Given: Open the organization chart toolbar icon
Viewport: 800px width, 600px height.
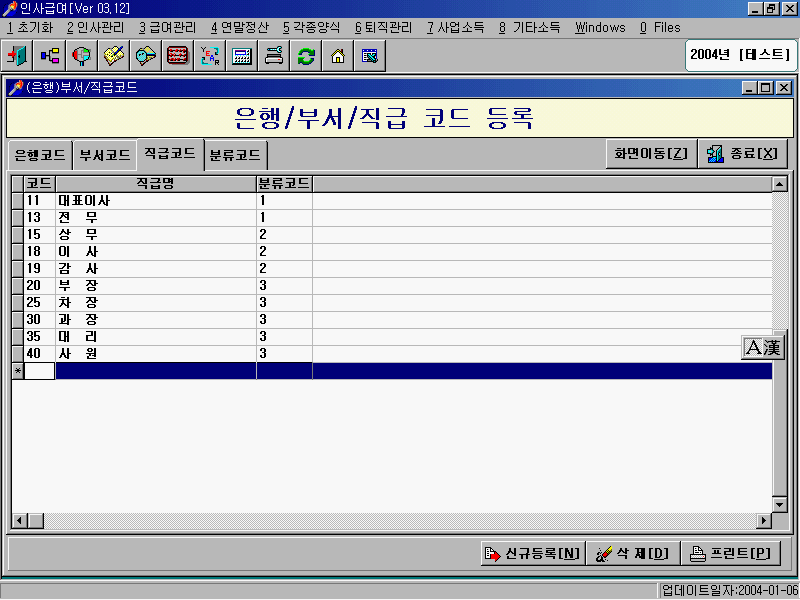Looking at the screenshot, I should 49,56.
